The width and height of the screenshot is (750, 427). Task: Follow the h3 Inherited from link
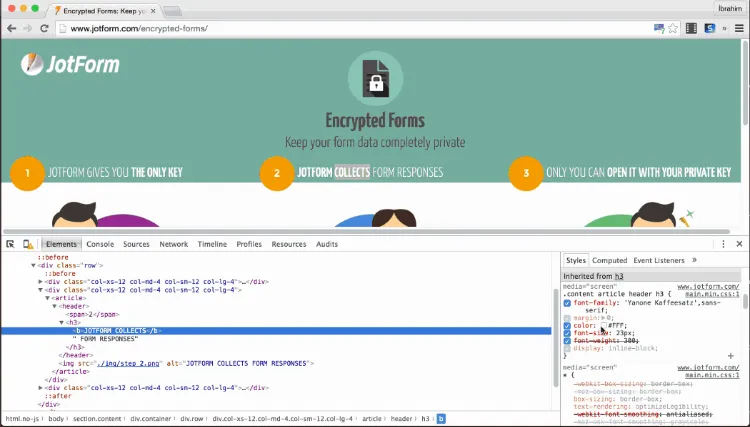click(x=619, y=276)
